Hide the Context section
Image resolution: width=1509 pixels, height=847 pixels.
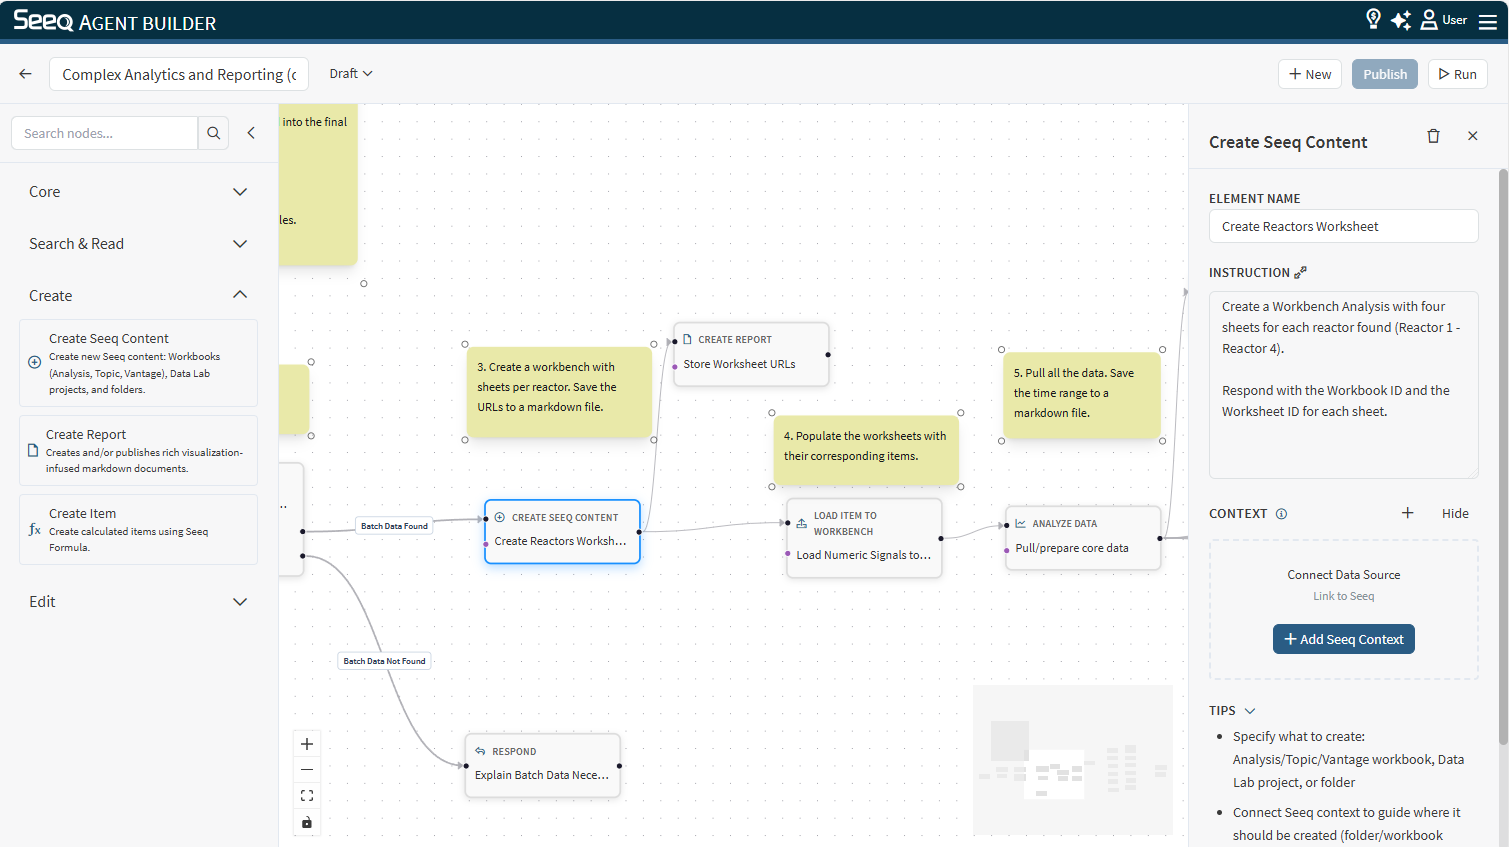1454,513
